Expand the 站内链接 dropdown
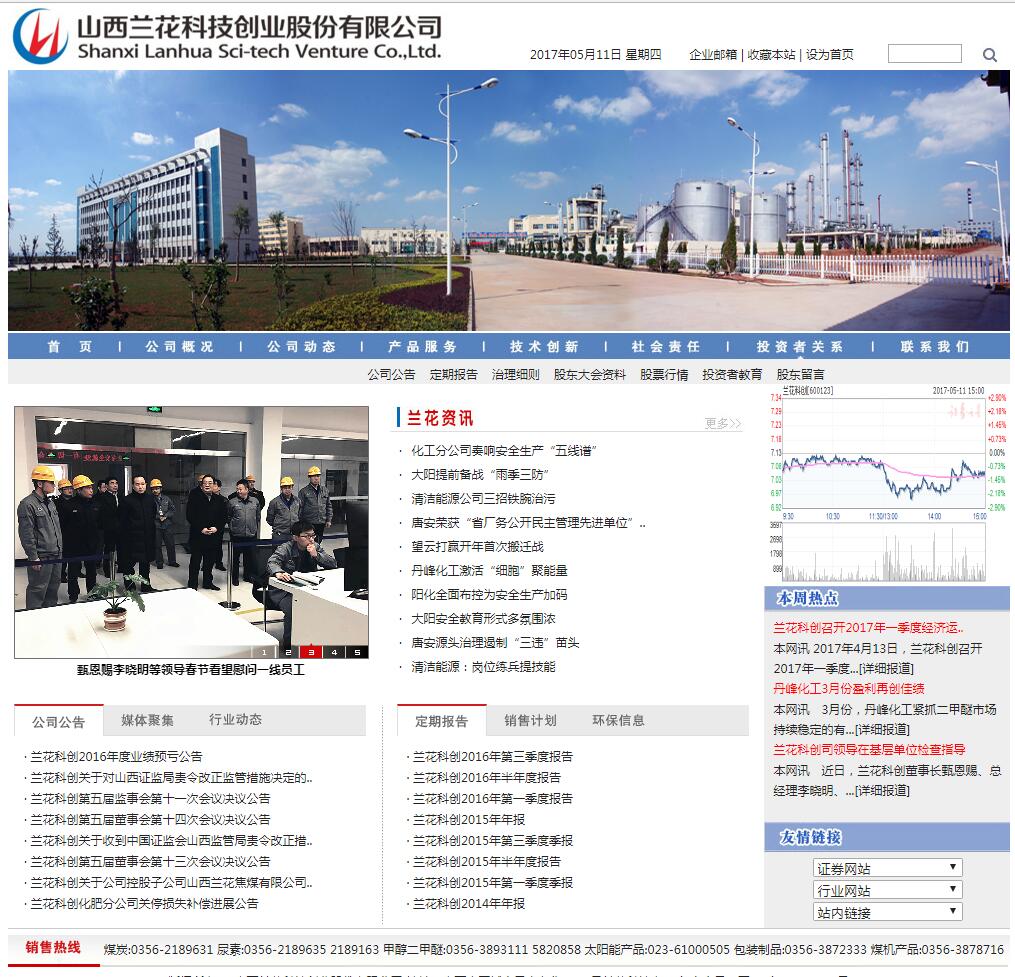The width and height of the screenshot is (1015, 977). [x=887, y=912]
